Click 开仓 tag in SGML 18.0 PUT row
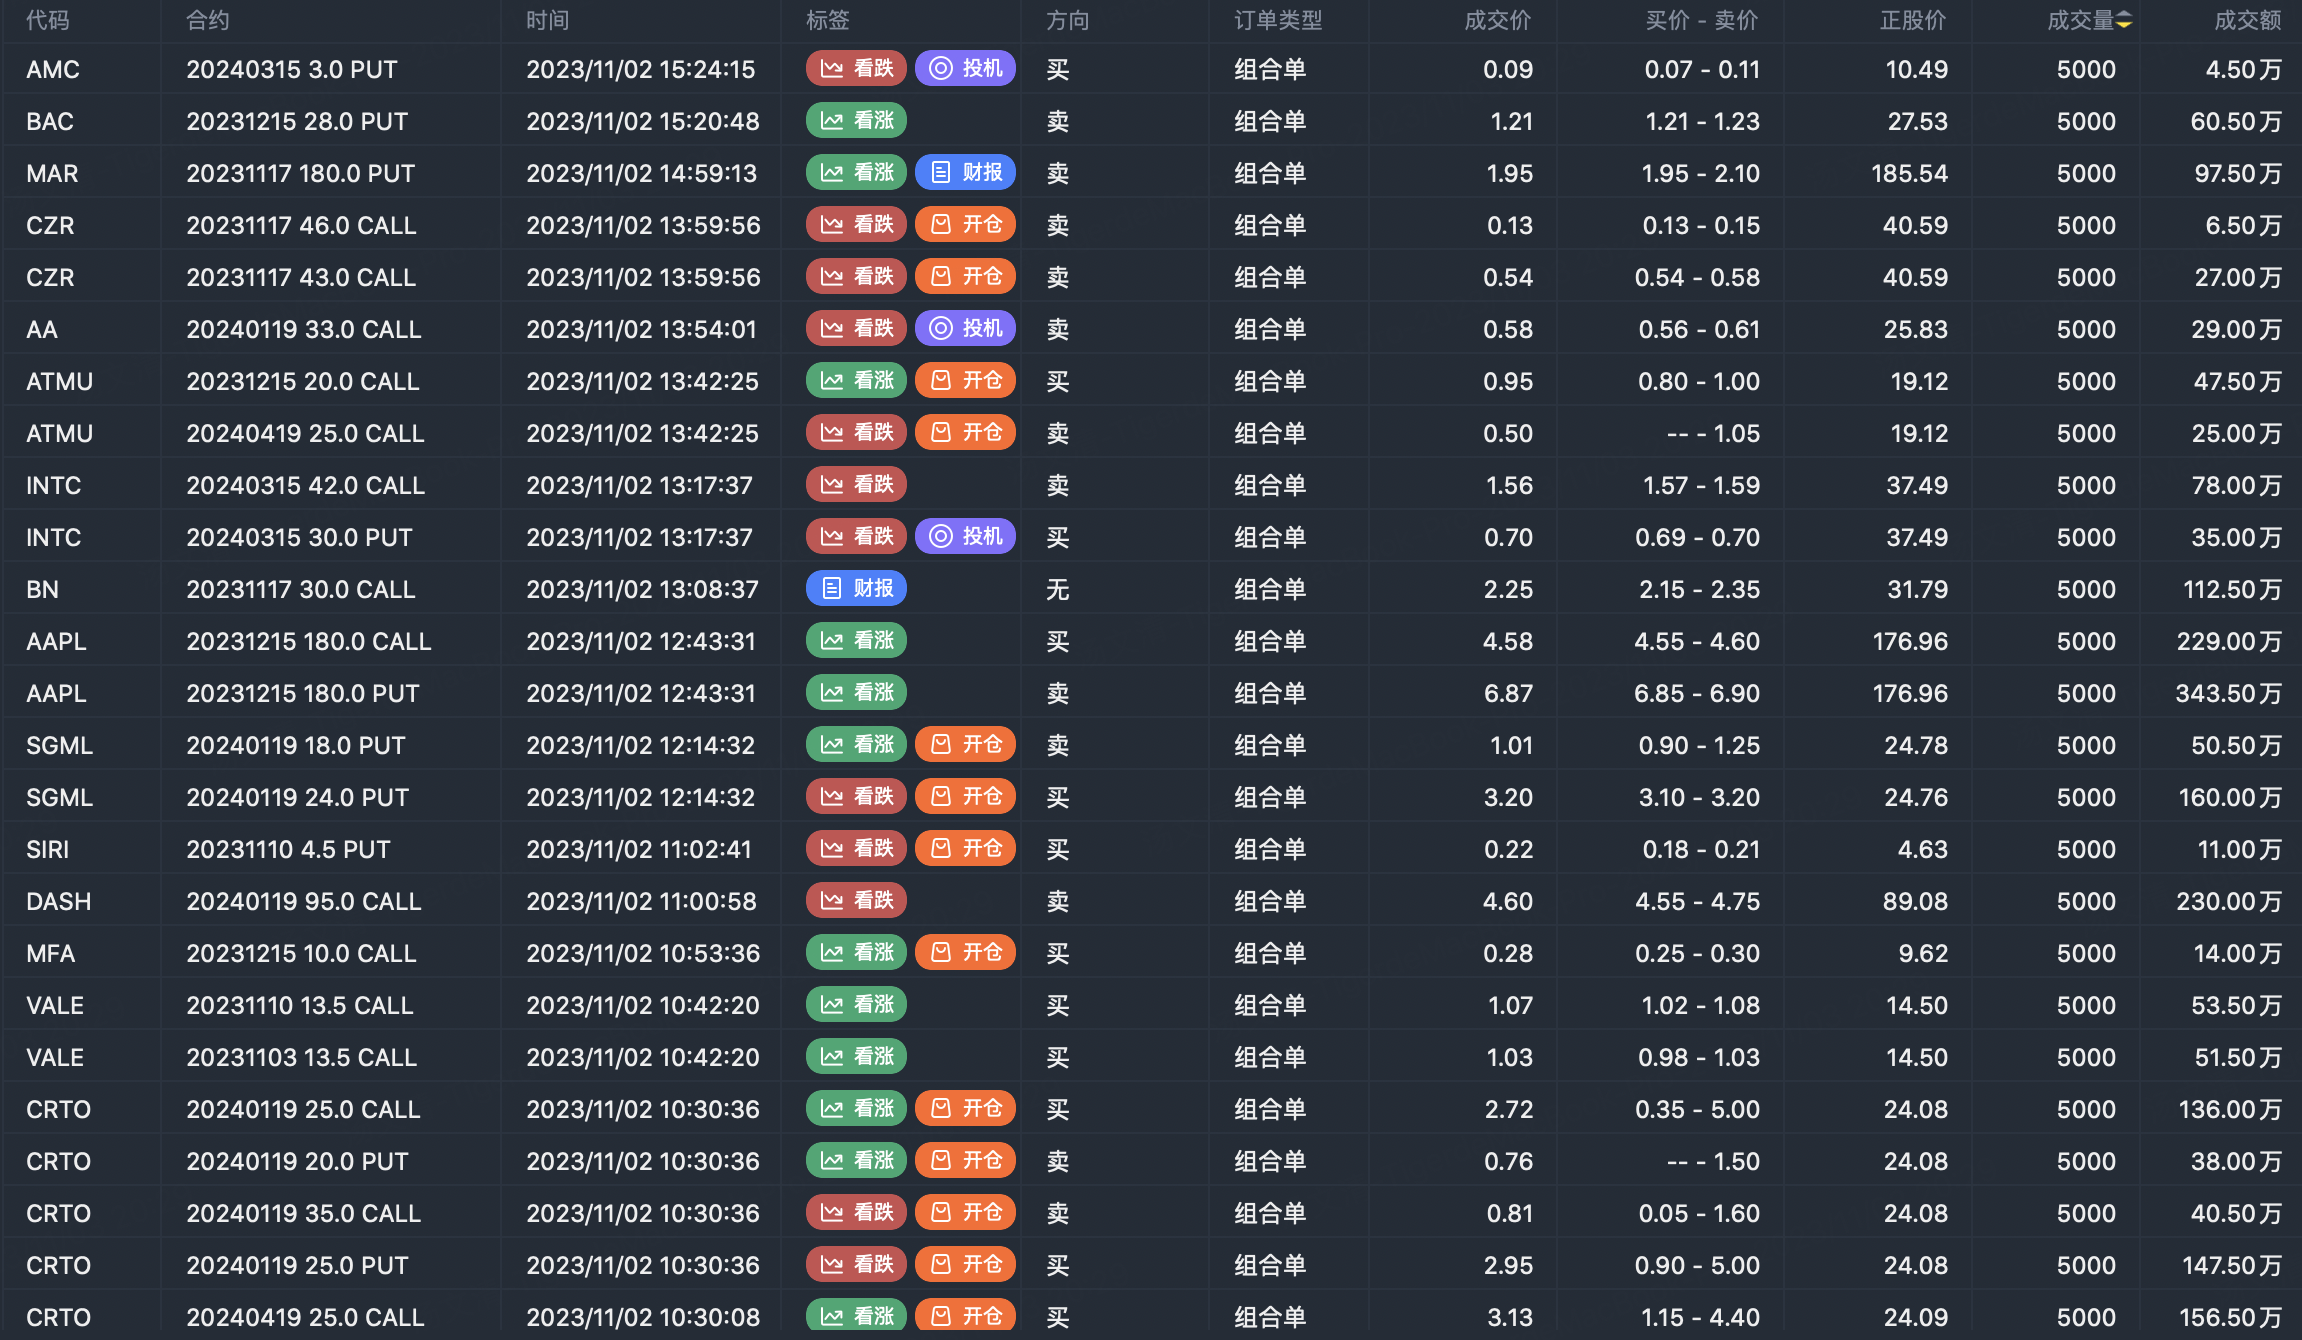The width and height of the screenshot is (2302, 1340). point(965,744)
